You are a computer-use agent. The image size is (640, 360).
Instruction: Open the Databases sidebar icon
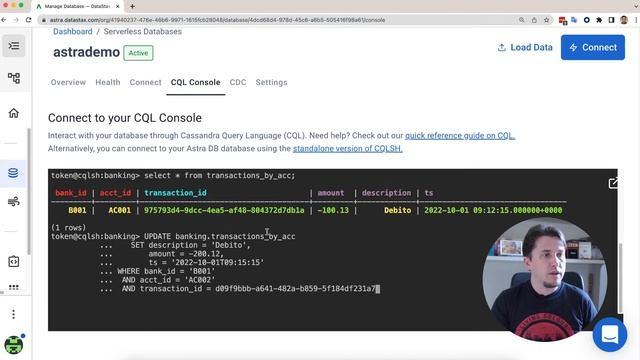[x=13, y=173]
